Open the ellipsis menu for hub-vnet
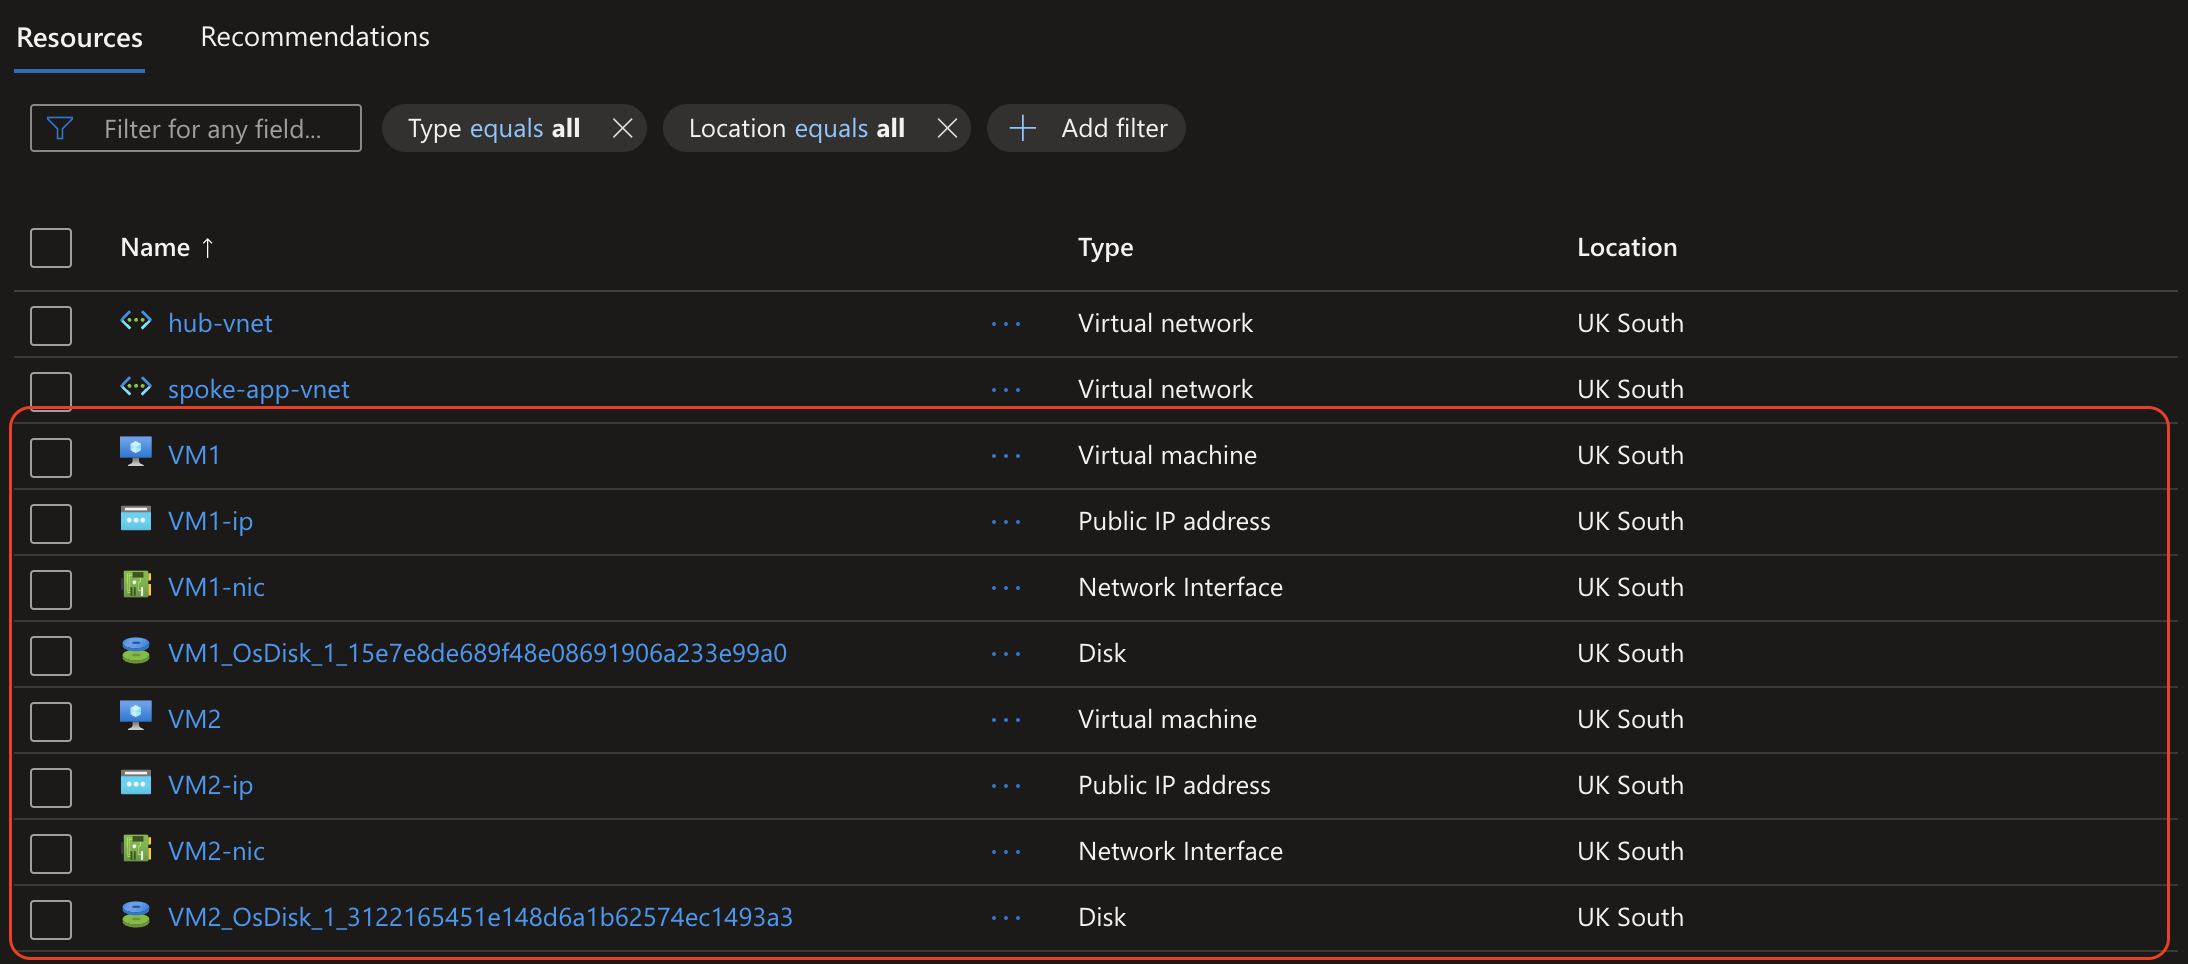The image size is (2188, 964). pyautogui.click(x=1007, y=323)
